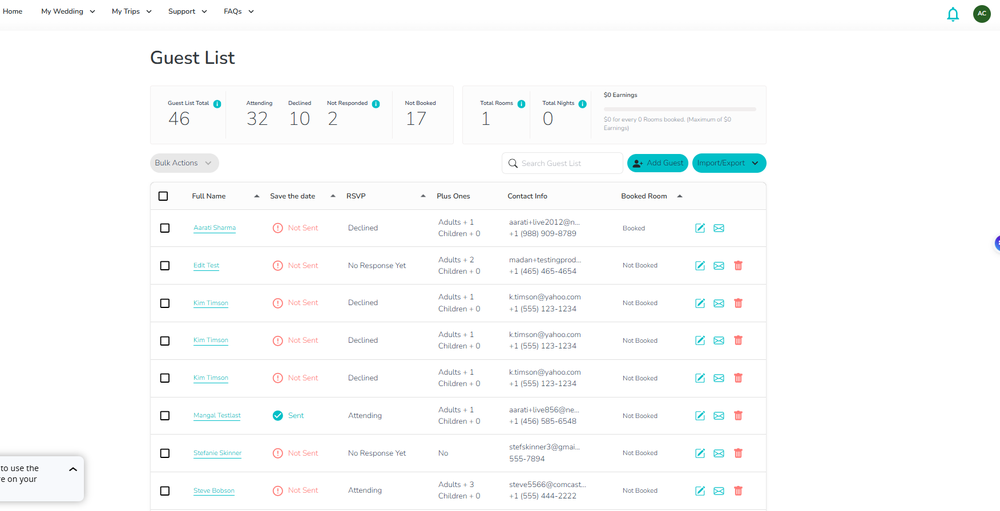Show info icon beside Total Rooms
1000x511 pixels.
[x=521, y=104]
